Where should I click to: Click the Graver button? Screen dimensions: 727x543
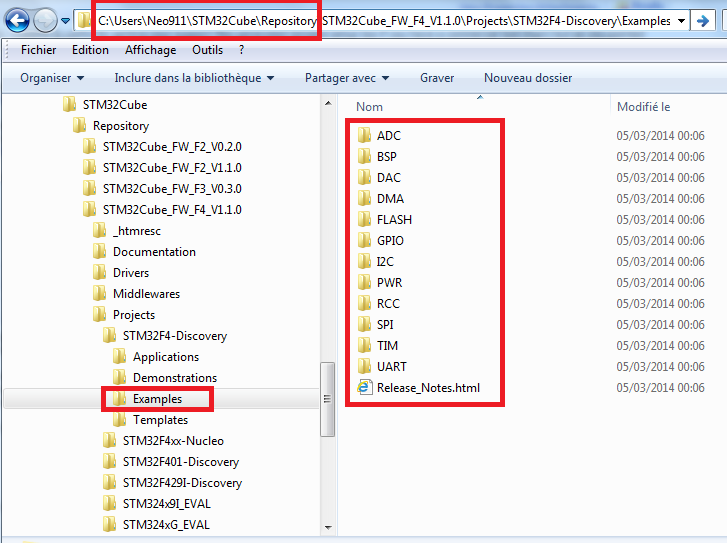pos(437,78)
